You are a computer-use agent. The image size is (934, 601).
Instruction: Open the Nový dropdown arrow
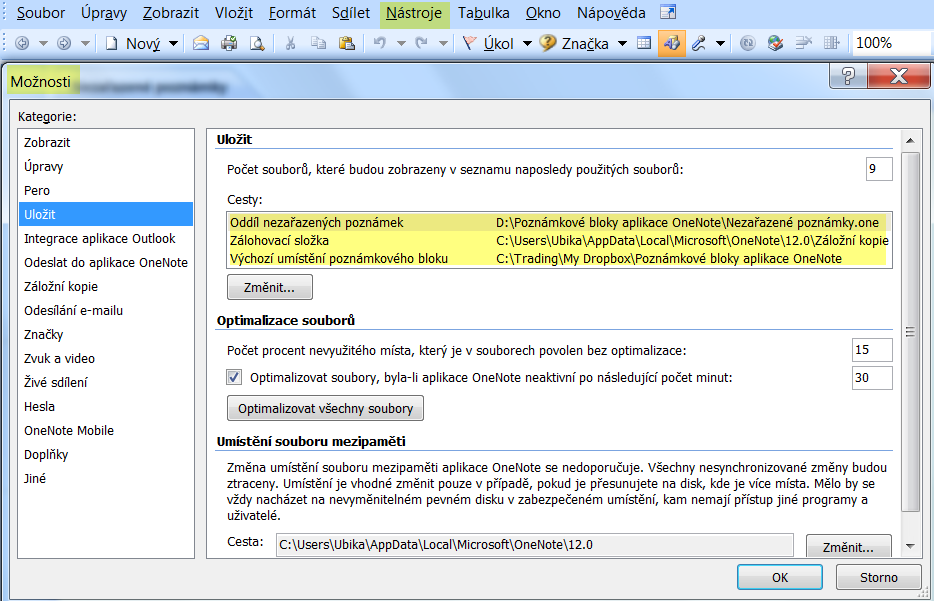pyautogui.click(x=173, y=43)
